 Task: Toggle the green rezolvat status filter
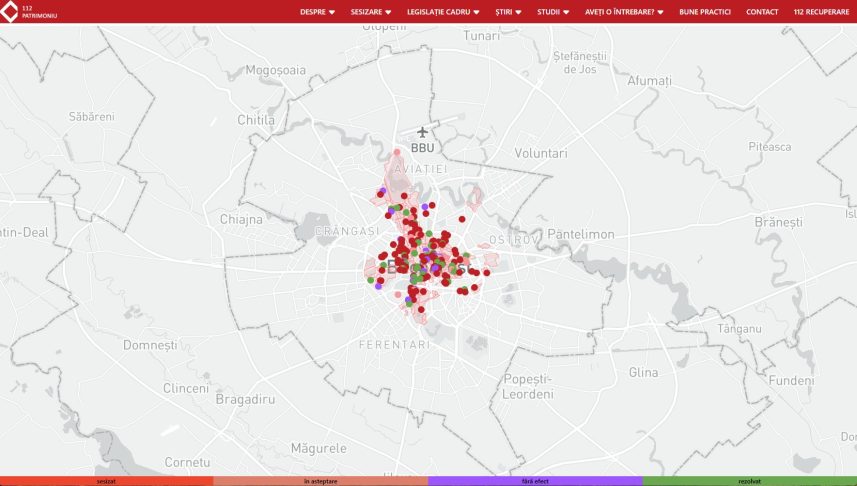[x=749, y=481]
